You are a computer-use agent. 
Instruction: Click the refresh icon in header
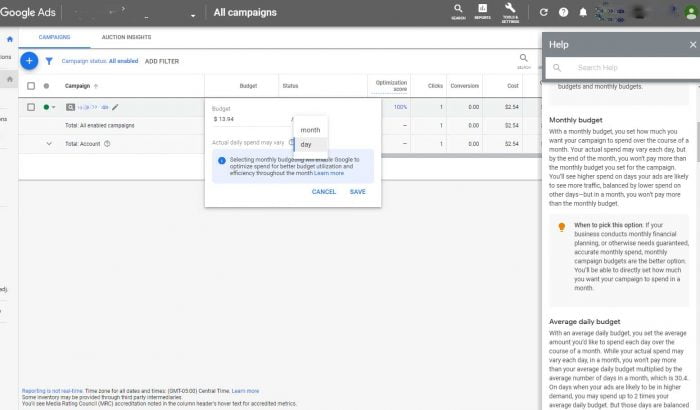point(544,13)
